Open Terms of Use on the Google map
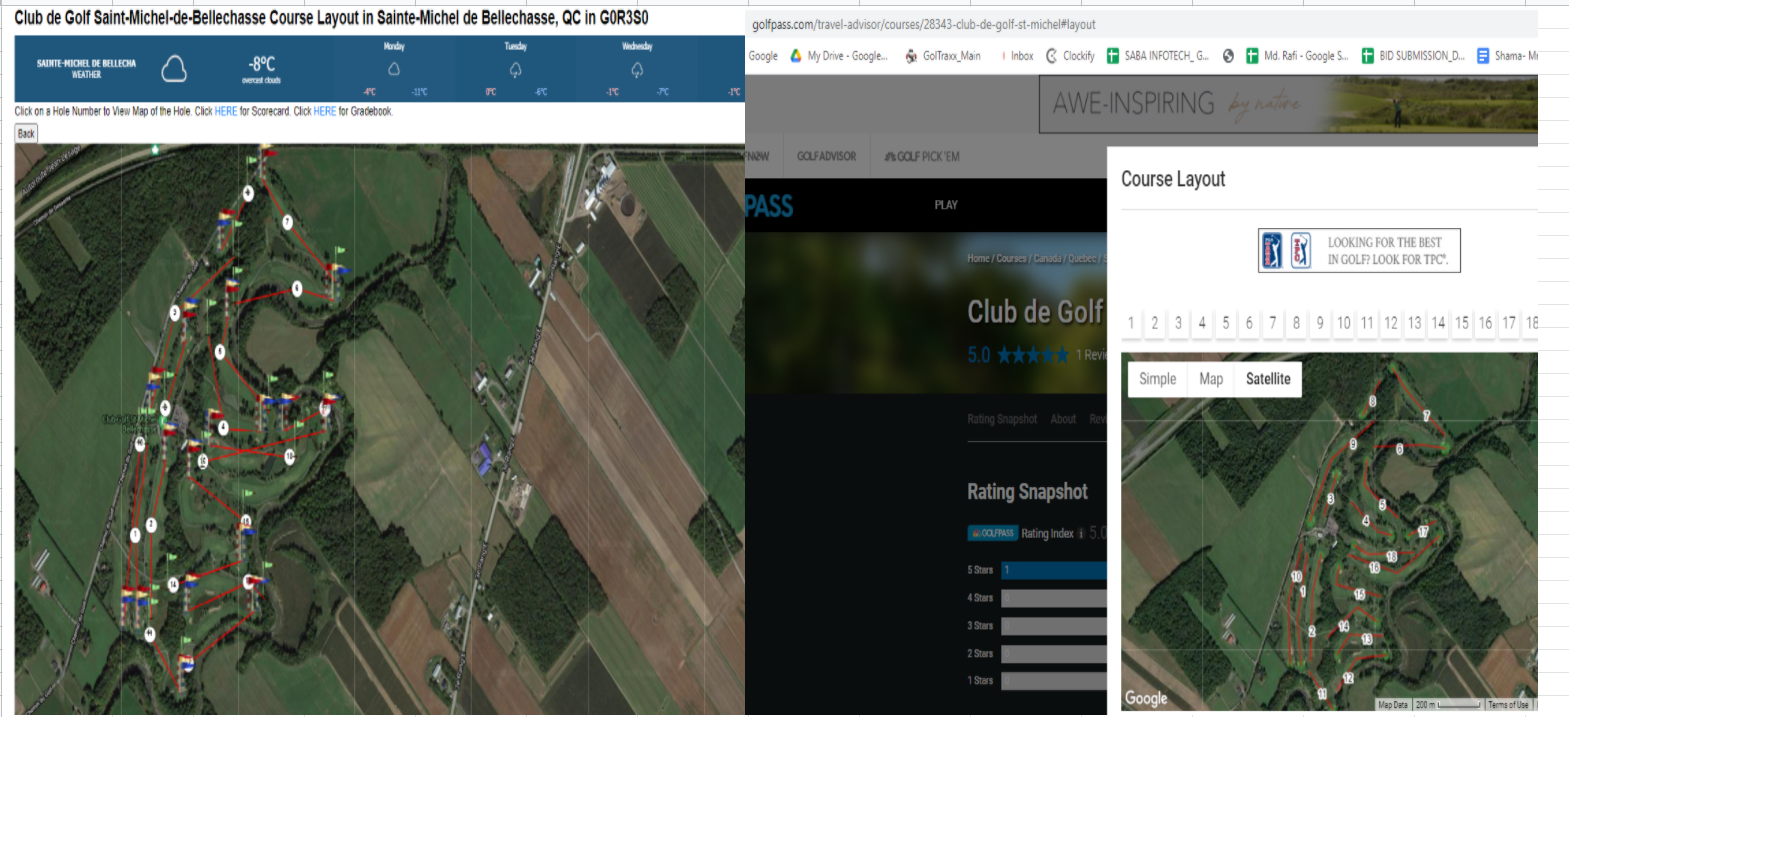Viewport: 1782px width, 855px height. (x=1508, y=705)
